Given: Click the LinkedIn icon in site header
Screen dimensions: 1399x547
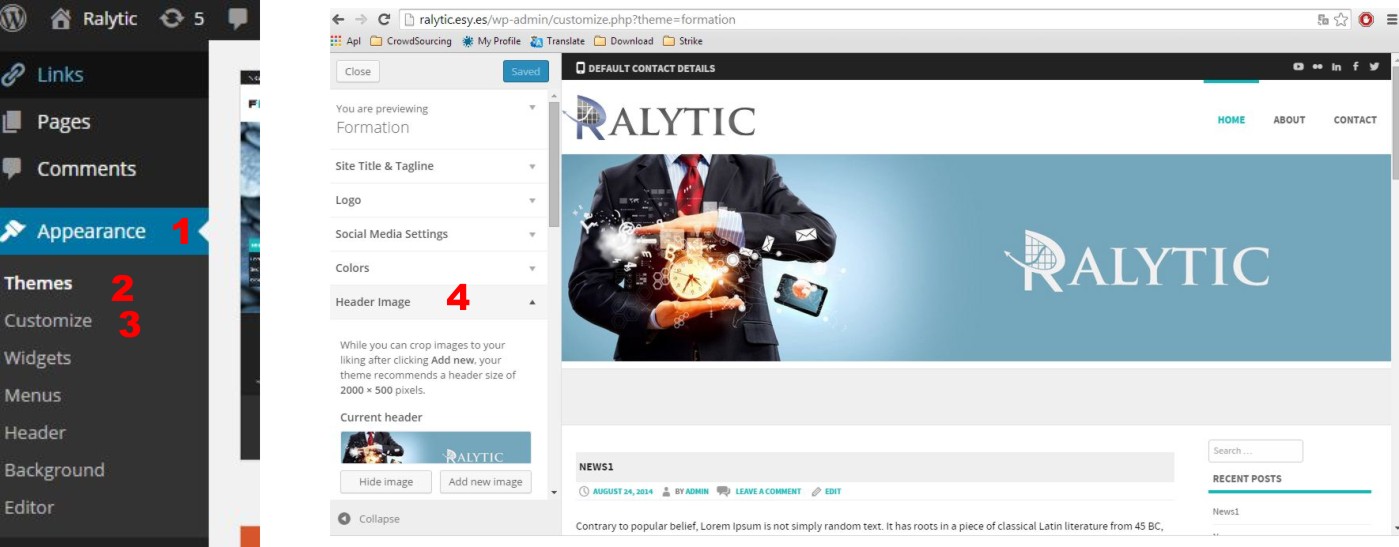Looking at the screenshot, I should point(1337,67).
